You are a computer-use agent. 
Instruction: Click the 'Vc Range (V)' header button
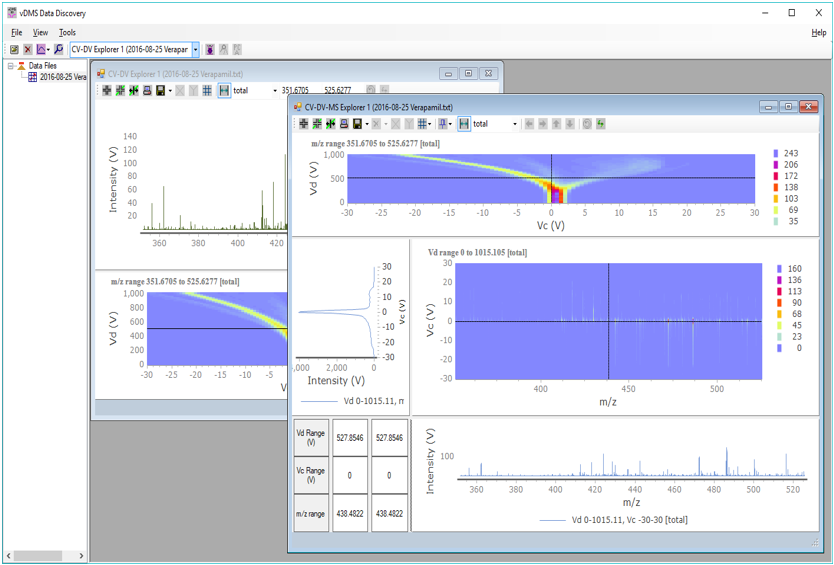point(311,475)
